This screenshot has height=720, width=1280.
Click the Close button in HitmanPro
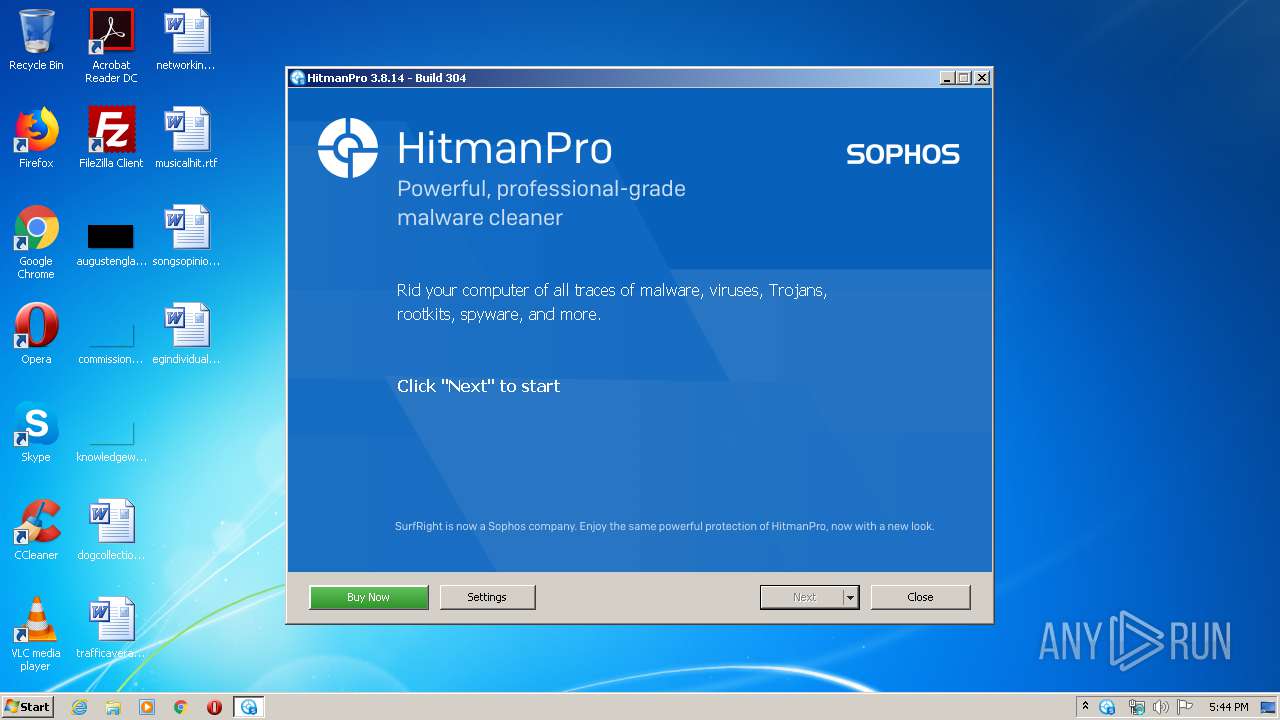coord(920,597)
